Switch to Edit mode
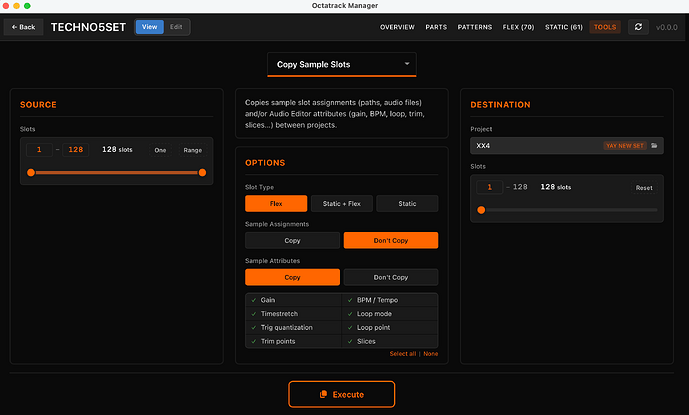Viewport: 689px width, 415px height. [176, 27]
